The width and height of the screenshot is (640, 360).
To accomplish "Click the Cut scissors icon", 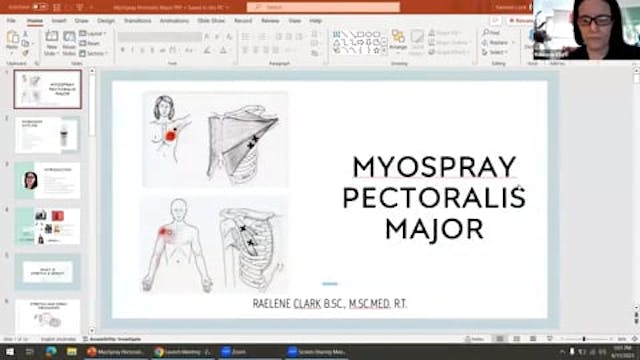I will coord(25,34).
